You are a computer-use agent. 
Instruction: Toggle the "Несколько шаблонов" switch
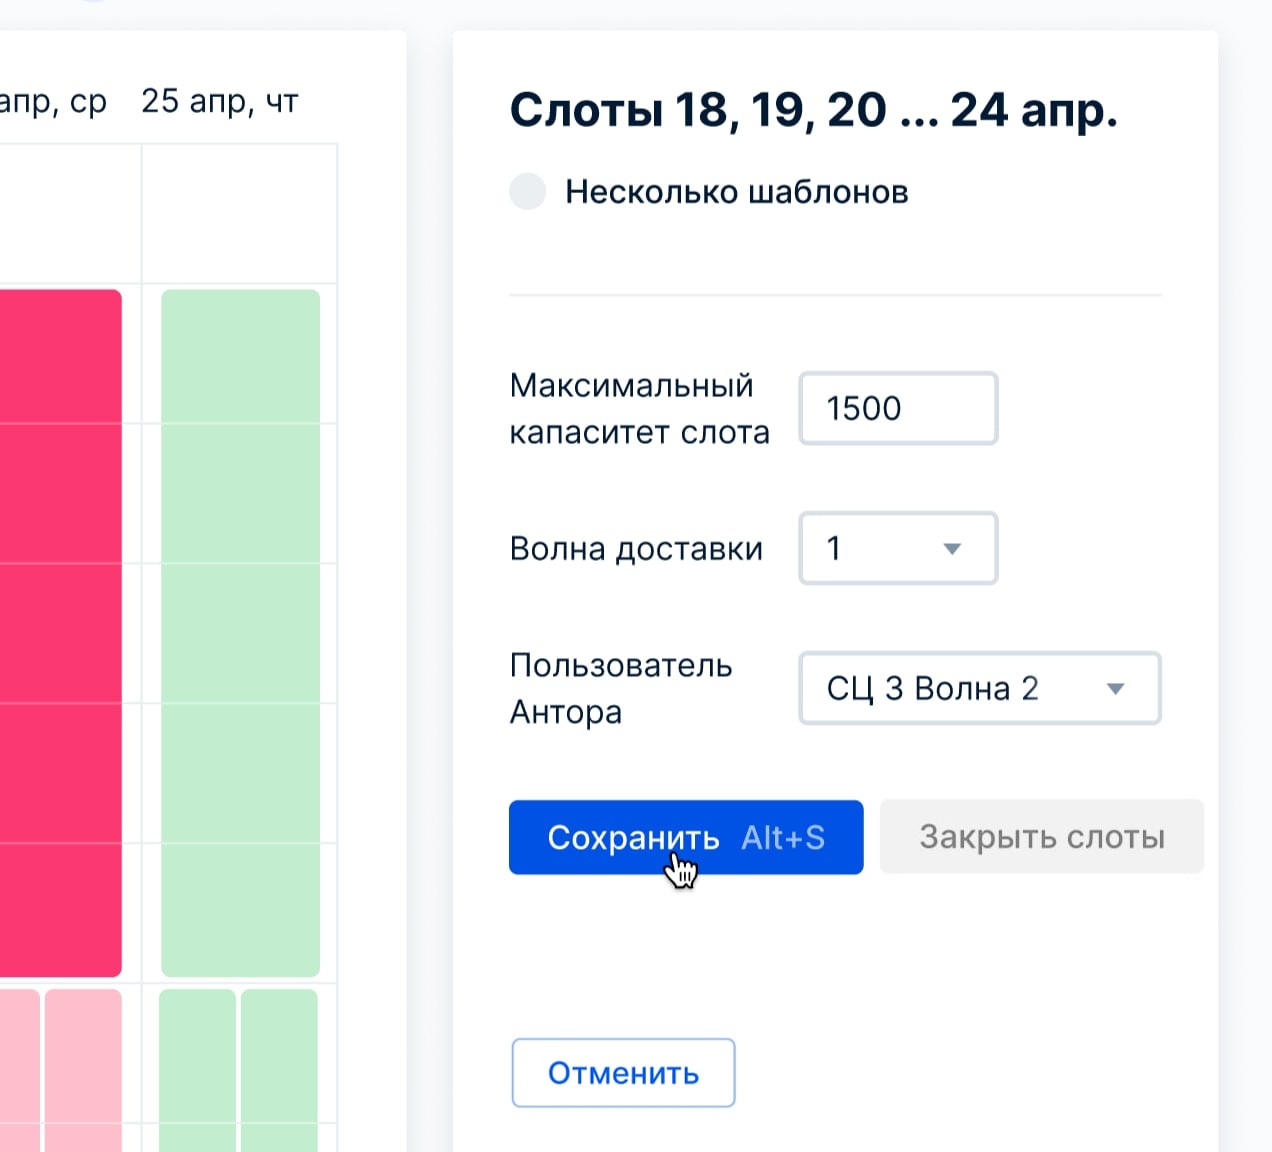(x=528, y=191)
